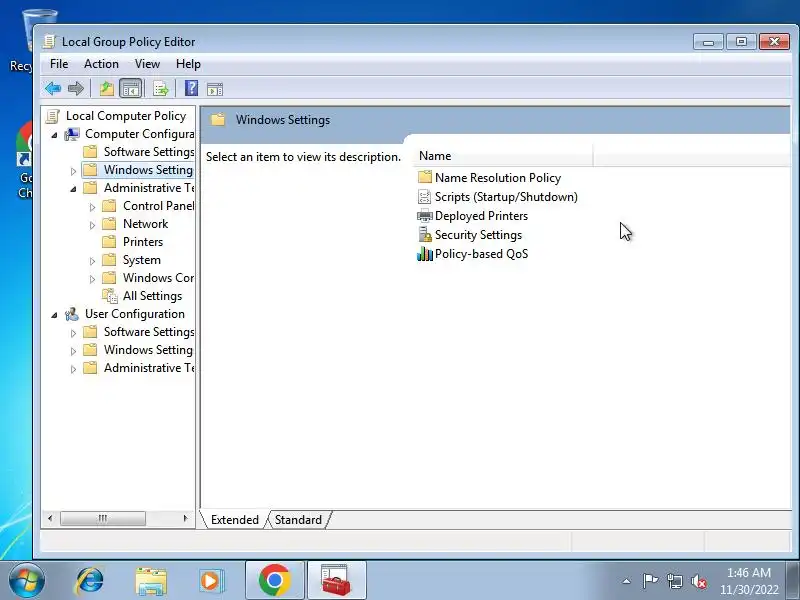
Task: Launch Internet Explorer from taskbar
Action: [90, 581]
